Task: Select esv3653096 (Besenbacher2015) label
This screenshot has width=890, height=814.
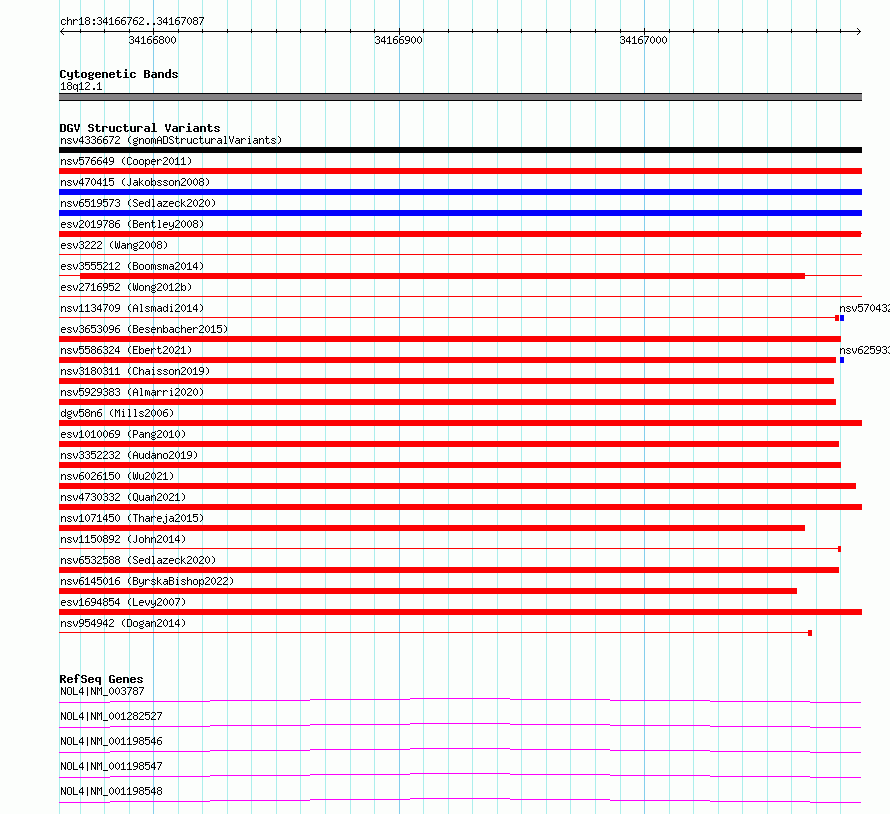Action: [x=144, y=329]
